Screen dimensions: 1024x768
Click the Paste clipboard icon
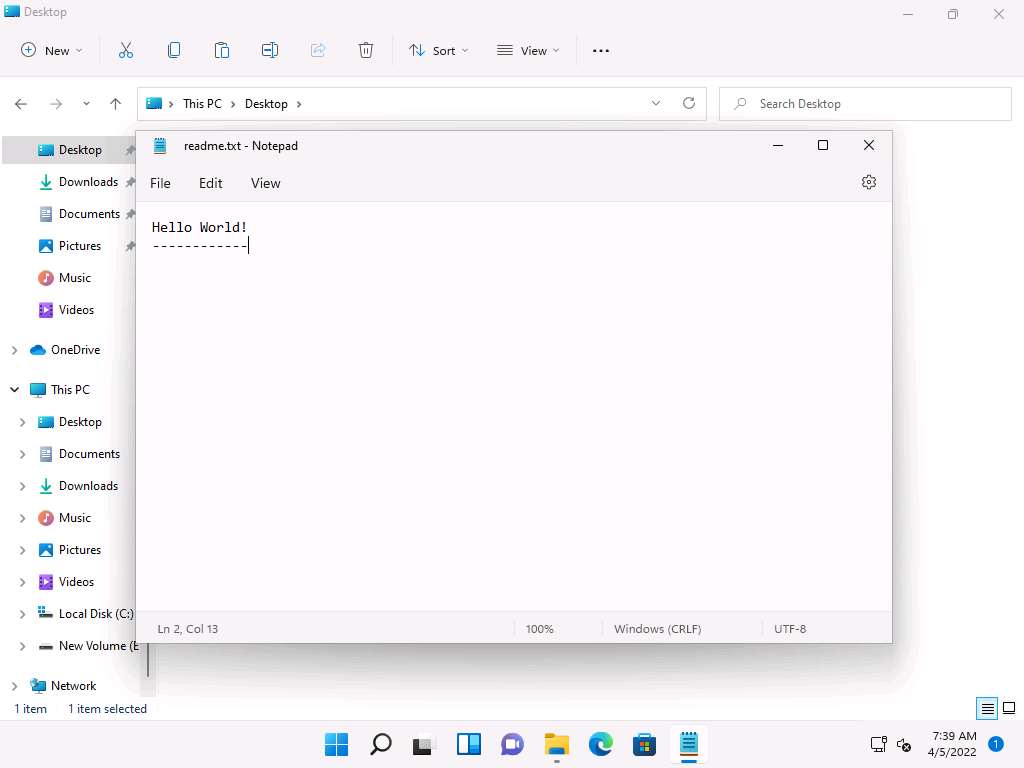point(222,50)
